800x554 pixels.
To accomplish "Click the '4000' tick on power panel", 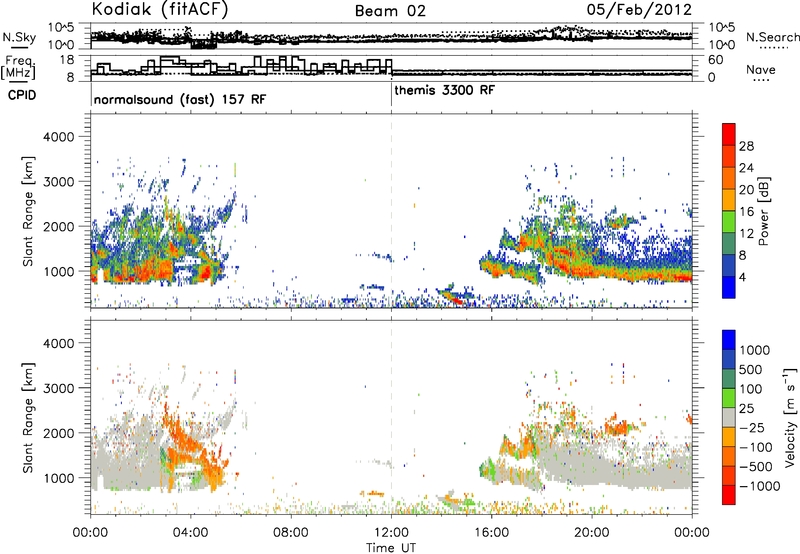I will (x=58, y=137).
